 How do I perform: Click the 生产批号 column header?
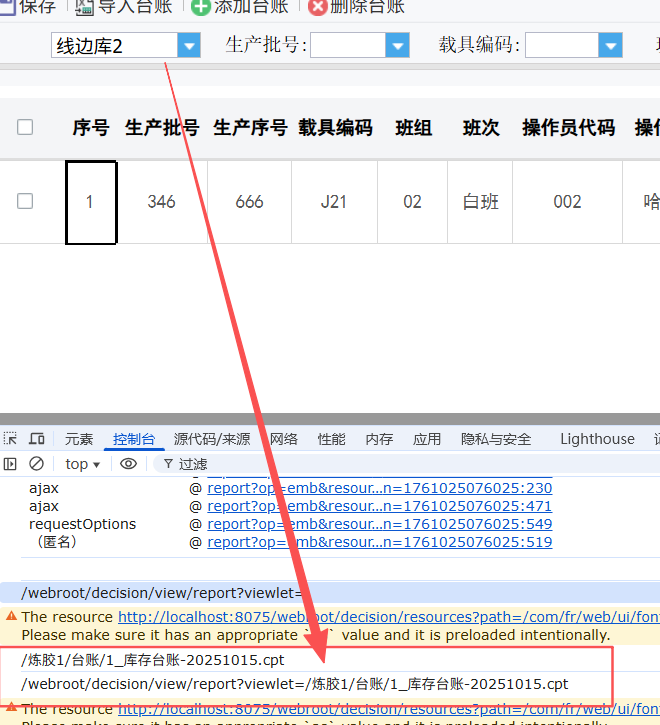click(x=162, y=128)
